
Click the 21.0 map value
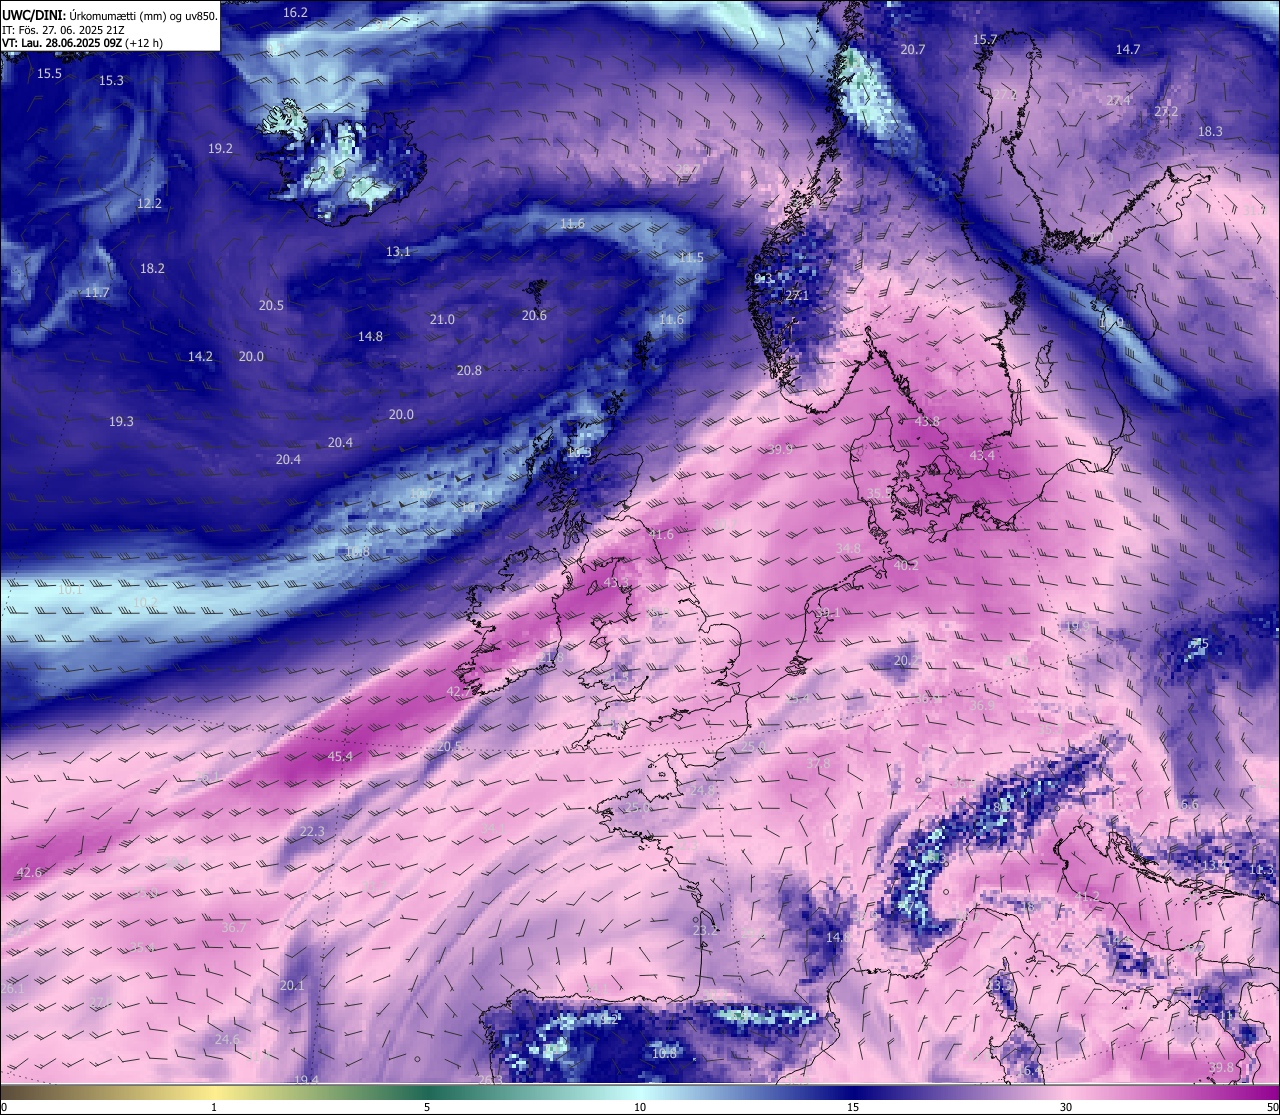[x=442, y=320]
